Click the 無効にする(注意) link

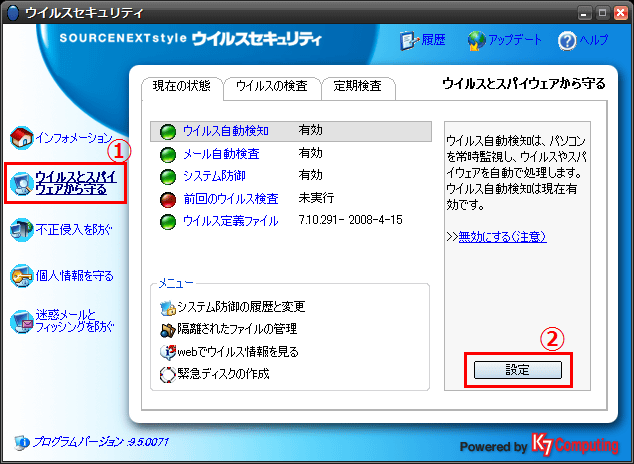tap(503, 236)
